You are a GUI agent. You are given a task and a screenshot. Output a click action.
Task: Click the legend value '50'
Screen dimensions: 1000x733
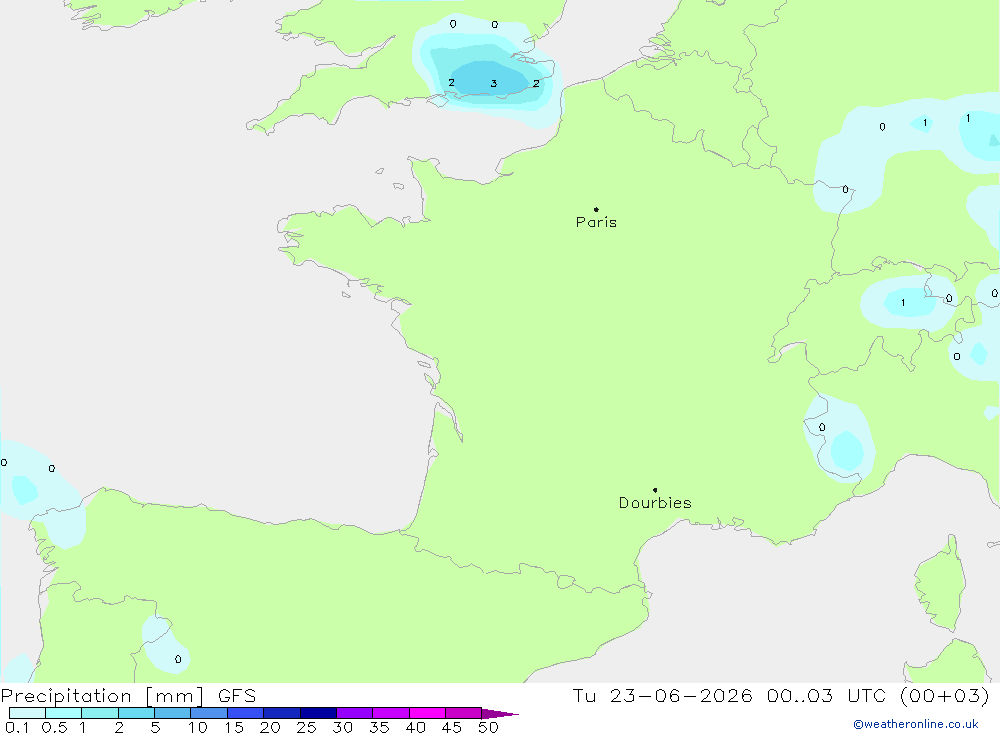(488, 727)
